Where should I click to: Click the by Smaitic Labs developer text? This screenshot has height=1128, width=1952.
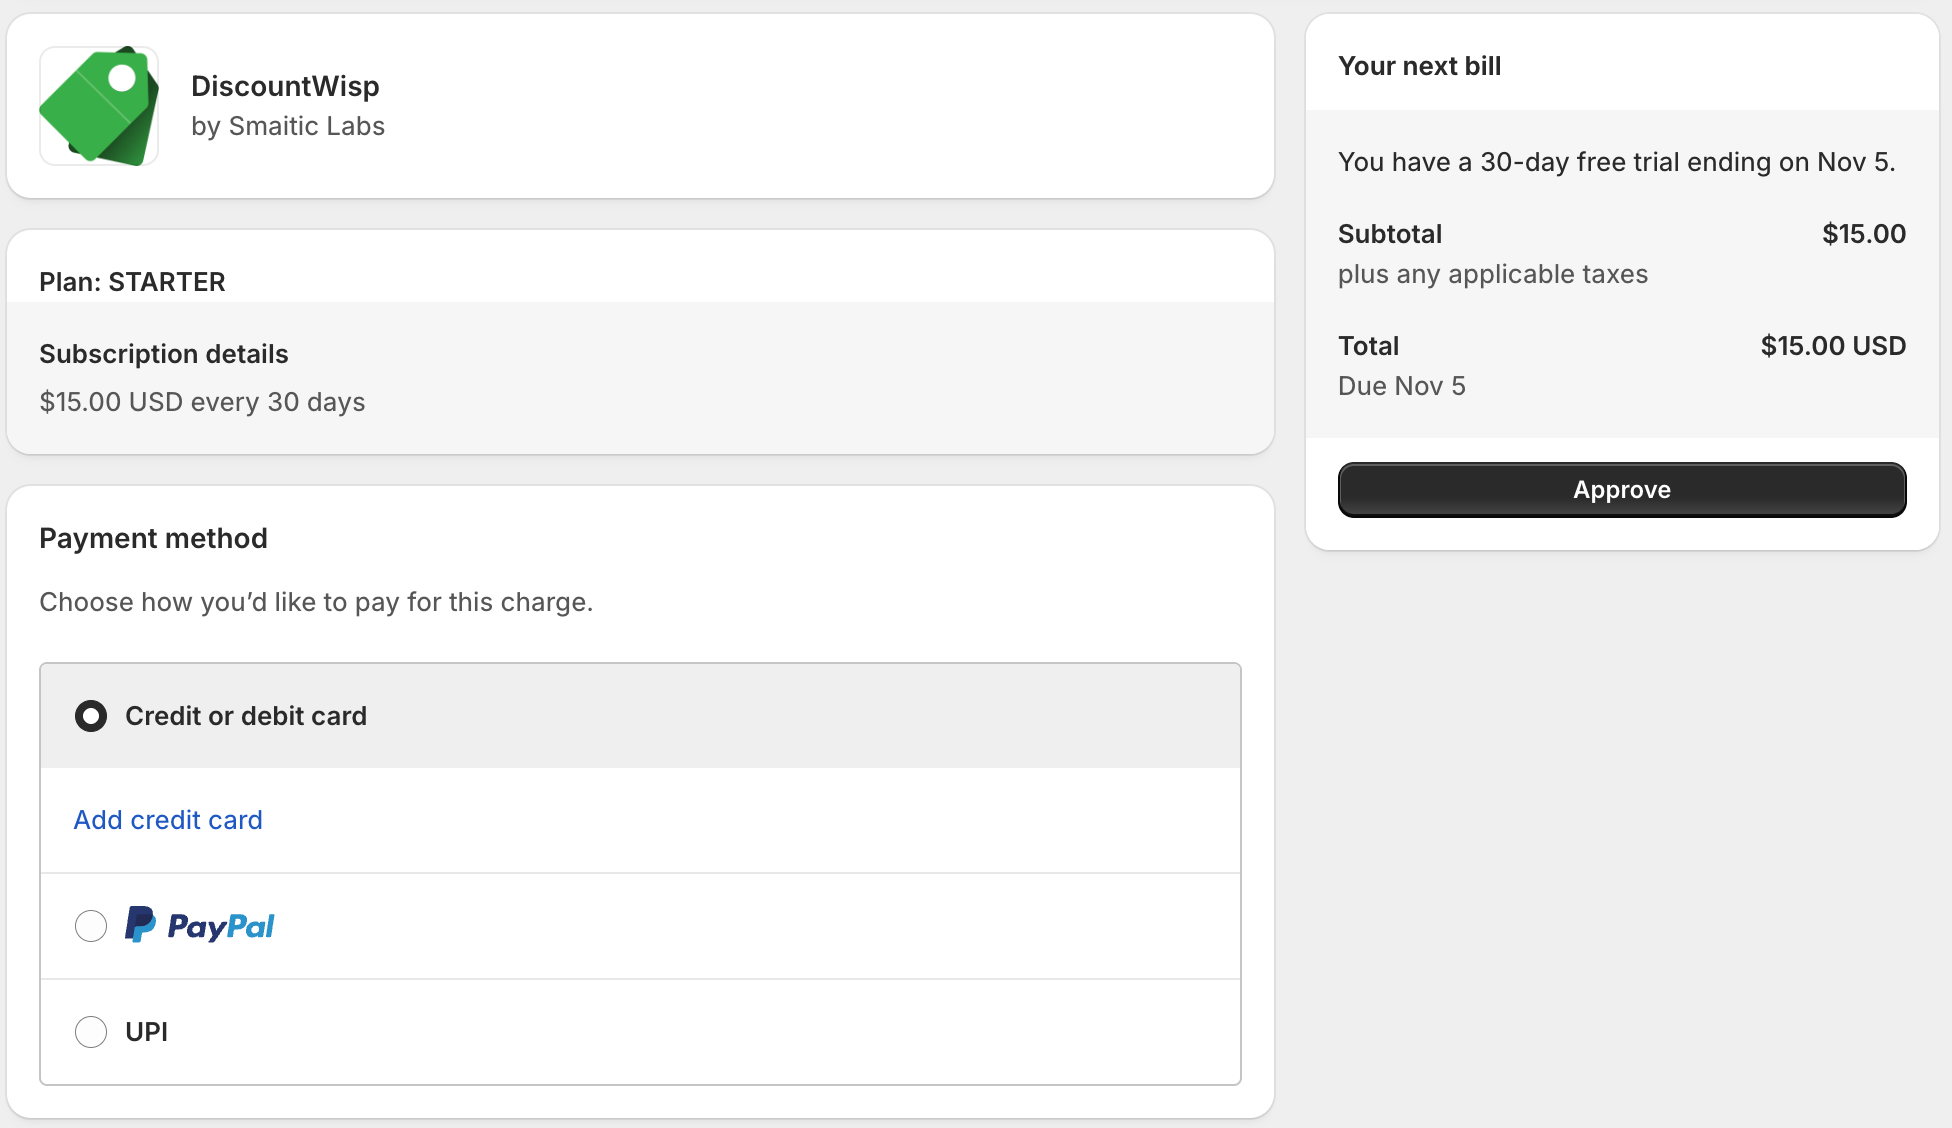[288, 126]
